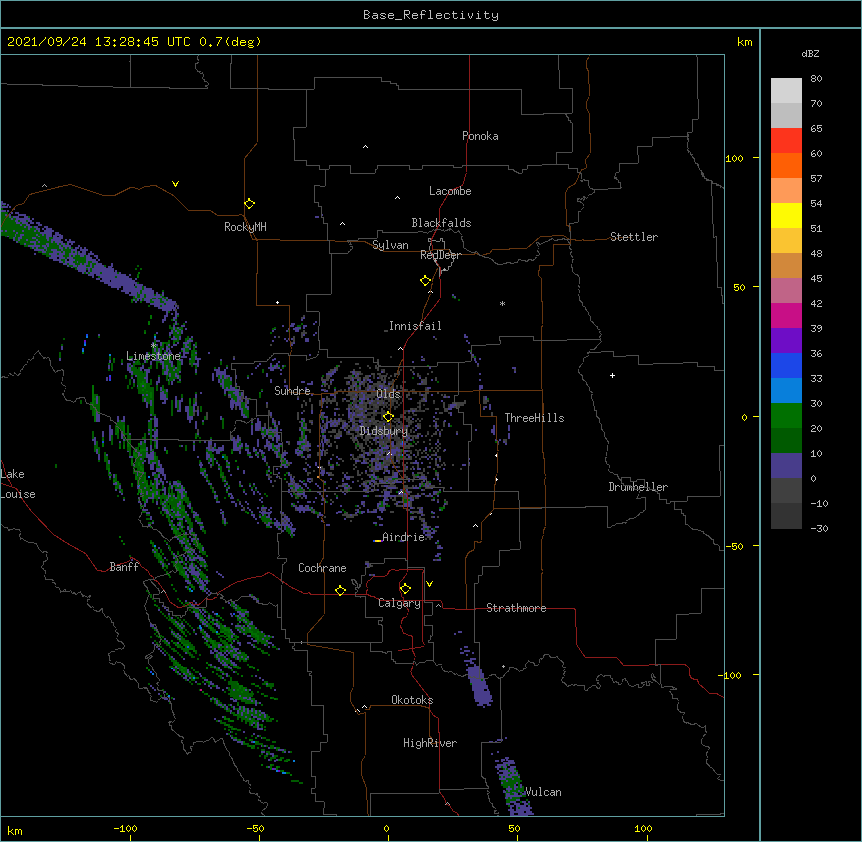The width and height of the screenshot is (862, 842).
Task: Select the Olds label
Action: 388,394
